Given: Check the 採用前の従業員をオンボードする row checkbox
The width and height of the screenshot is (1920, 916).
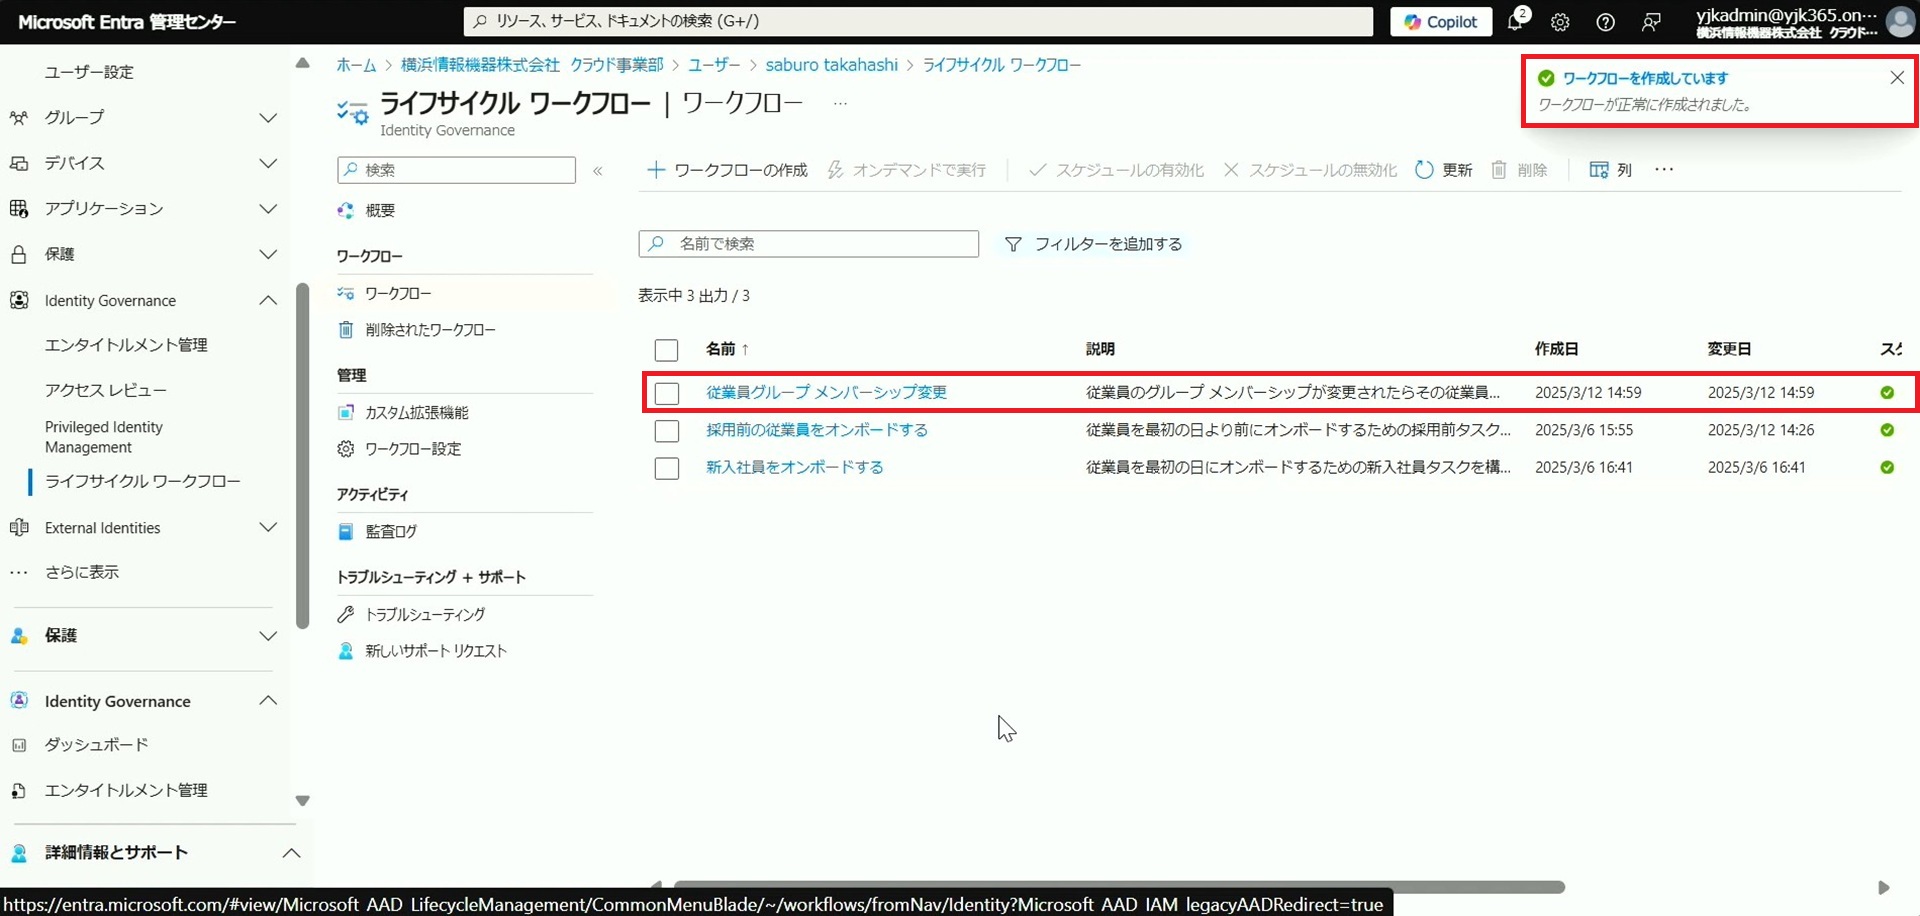Looking at the screenshot, I should (666, 431).
